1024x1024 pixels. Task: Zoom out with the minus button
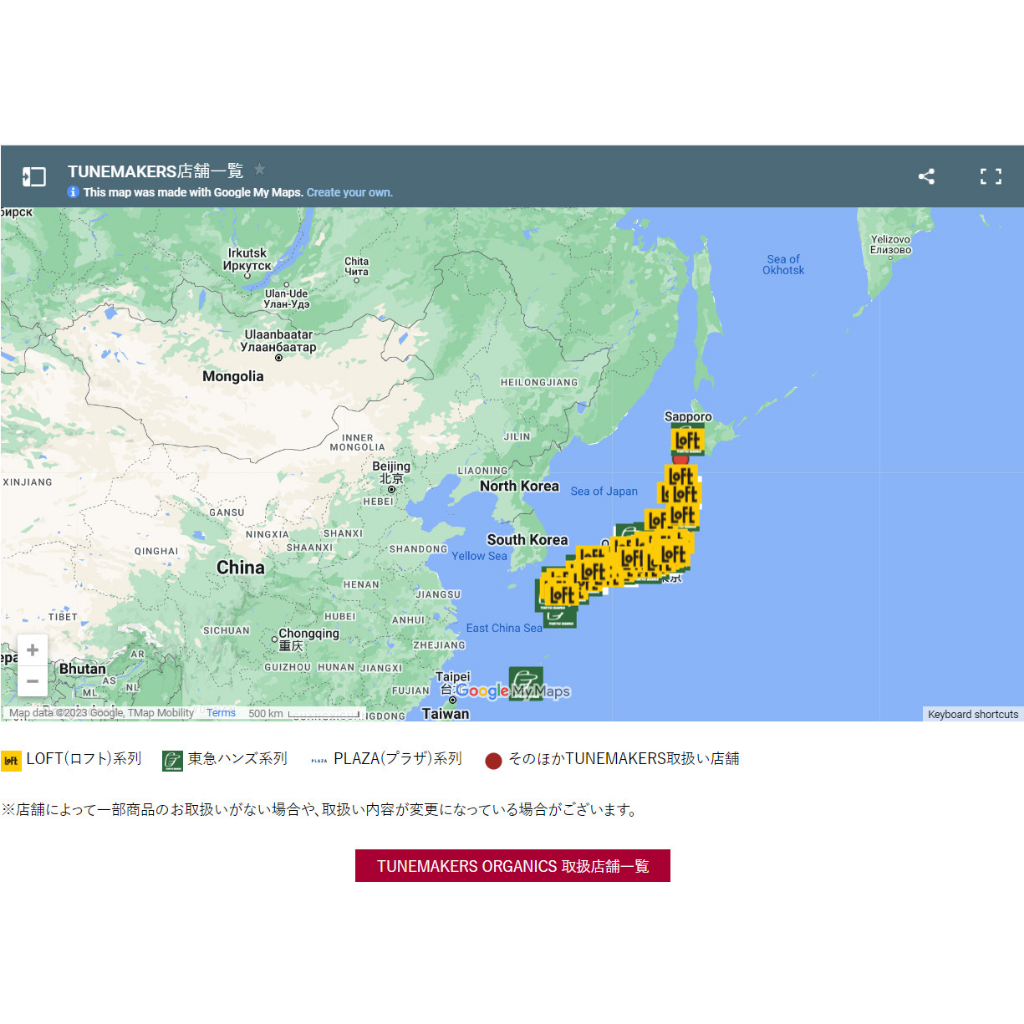33,681
